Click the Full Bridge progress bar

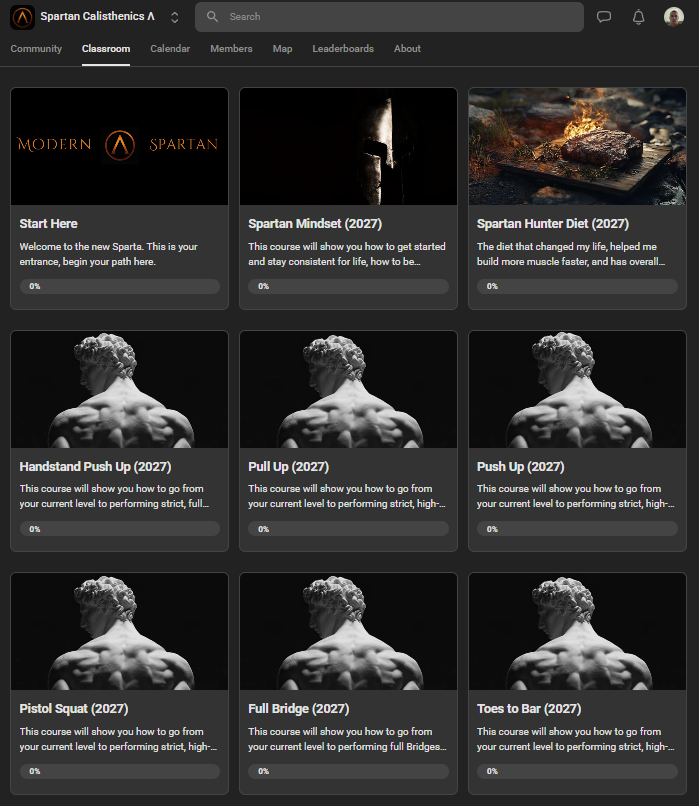click(348, 771)
